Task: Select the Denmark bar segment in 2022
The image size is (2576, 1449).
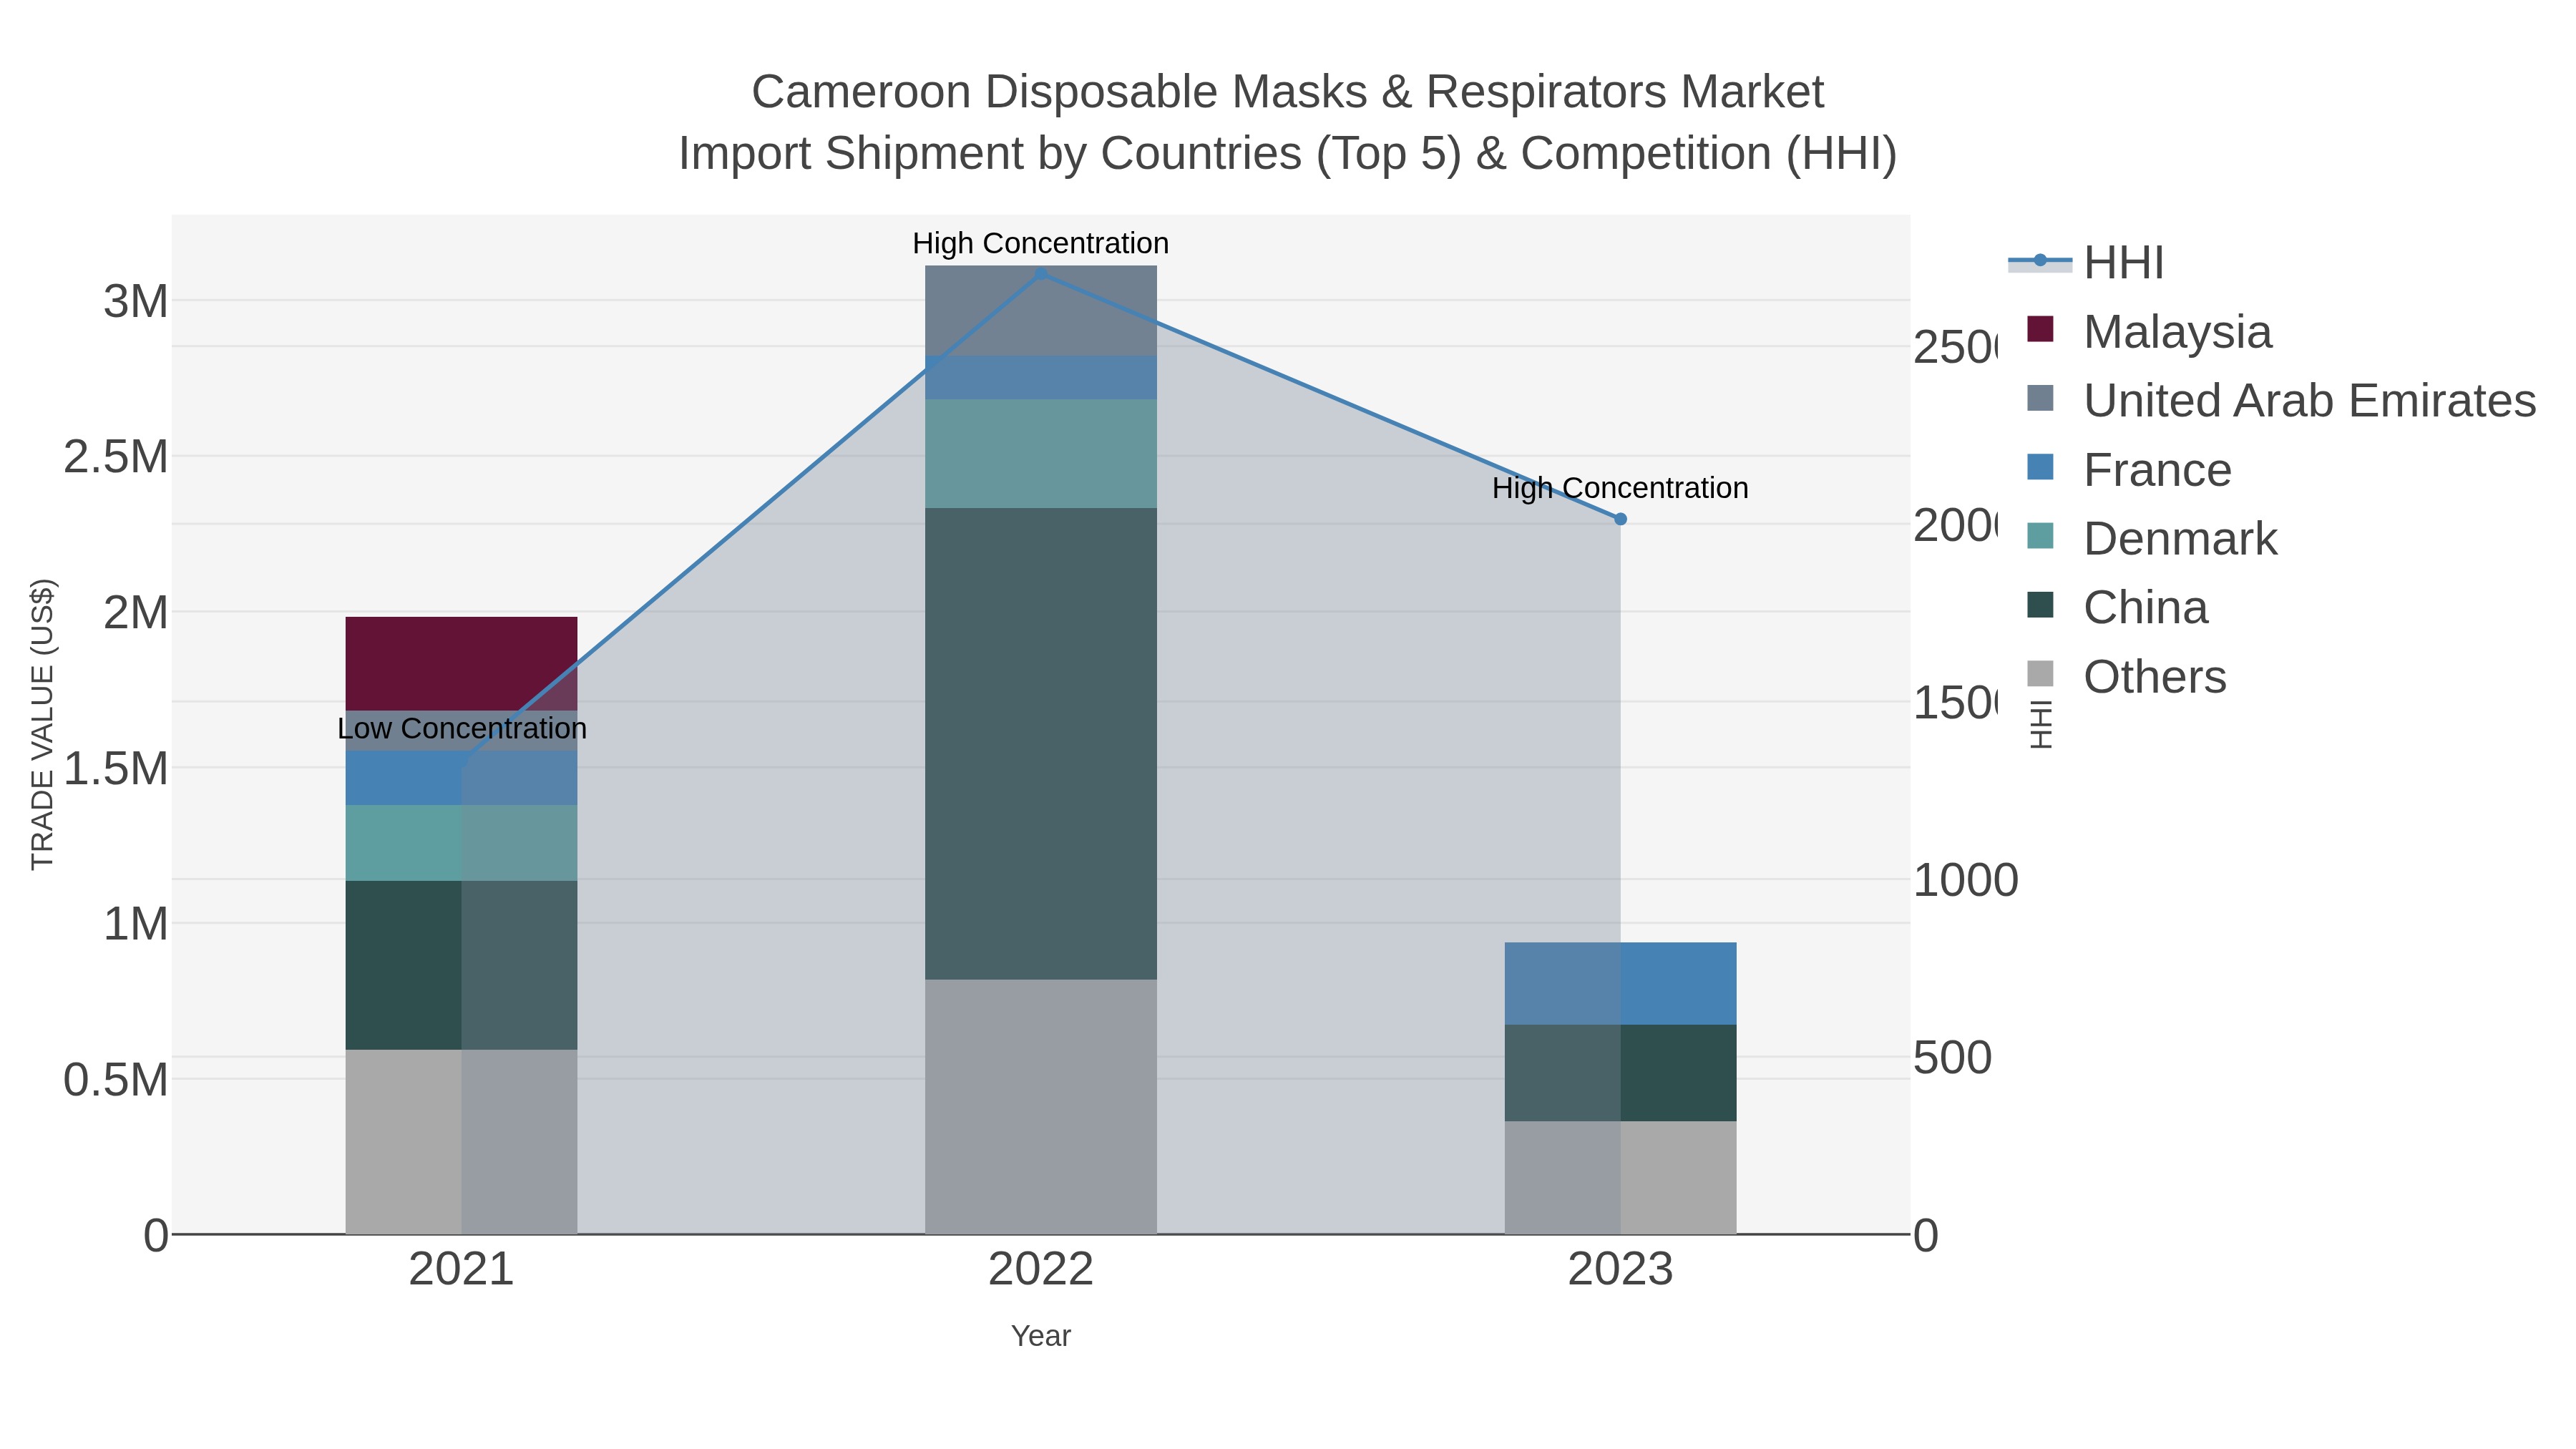Action: (1041, 454)
